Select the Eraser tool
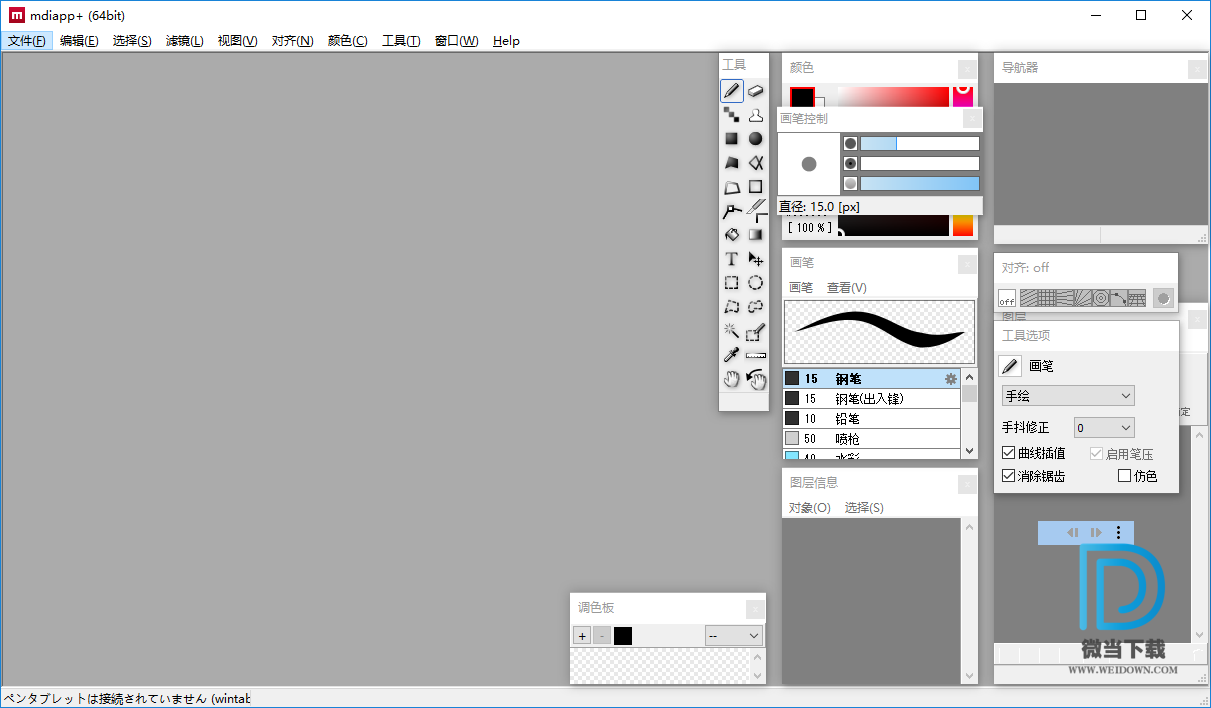The image size is (1211, 708). click(756, 91)
